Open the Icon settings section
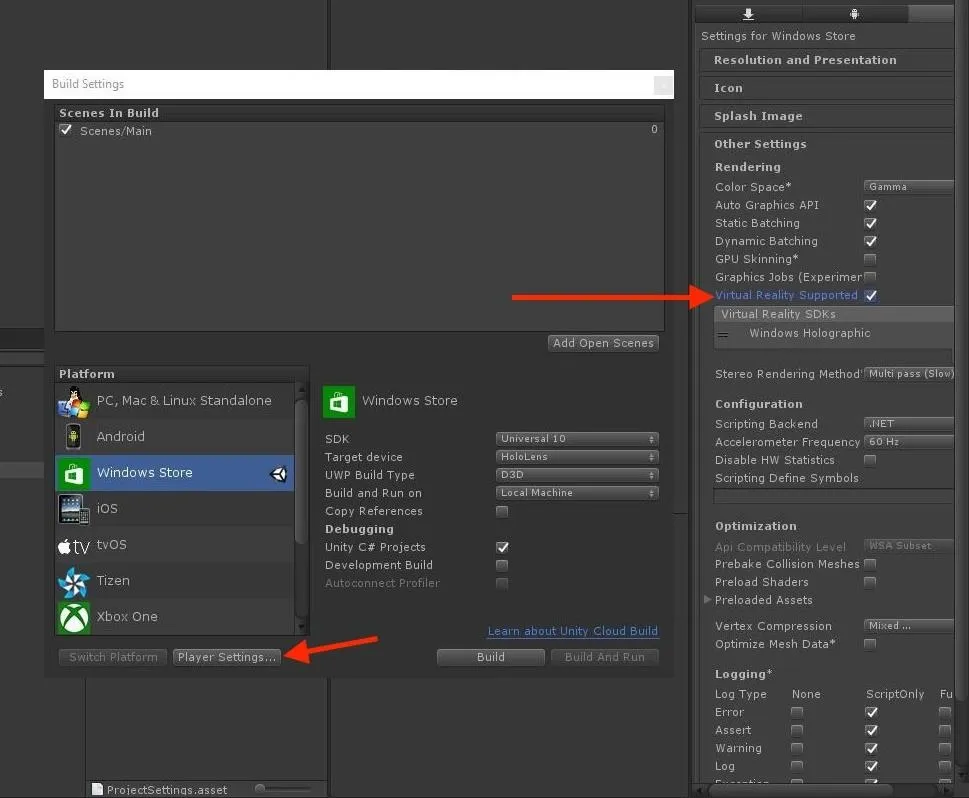Viewport: 969px width, 798px height. [827, 88]
